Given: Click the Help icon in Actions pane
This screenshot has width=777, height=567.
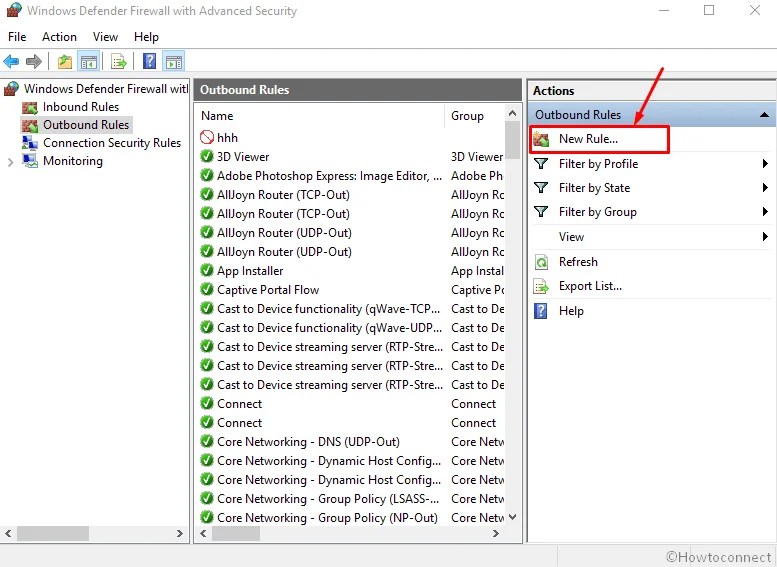Looking at the screenshot, I should click(x=541, y=311).
